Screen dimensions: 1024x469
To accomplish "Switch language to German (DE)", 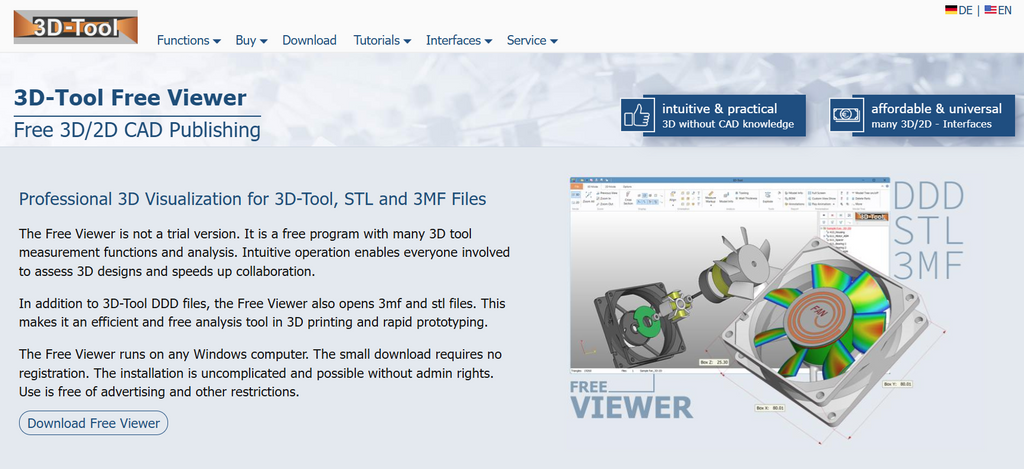I will [959, 10].
